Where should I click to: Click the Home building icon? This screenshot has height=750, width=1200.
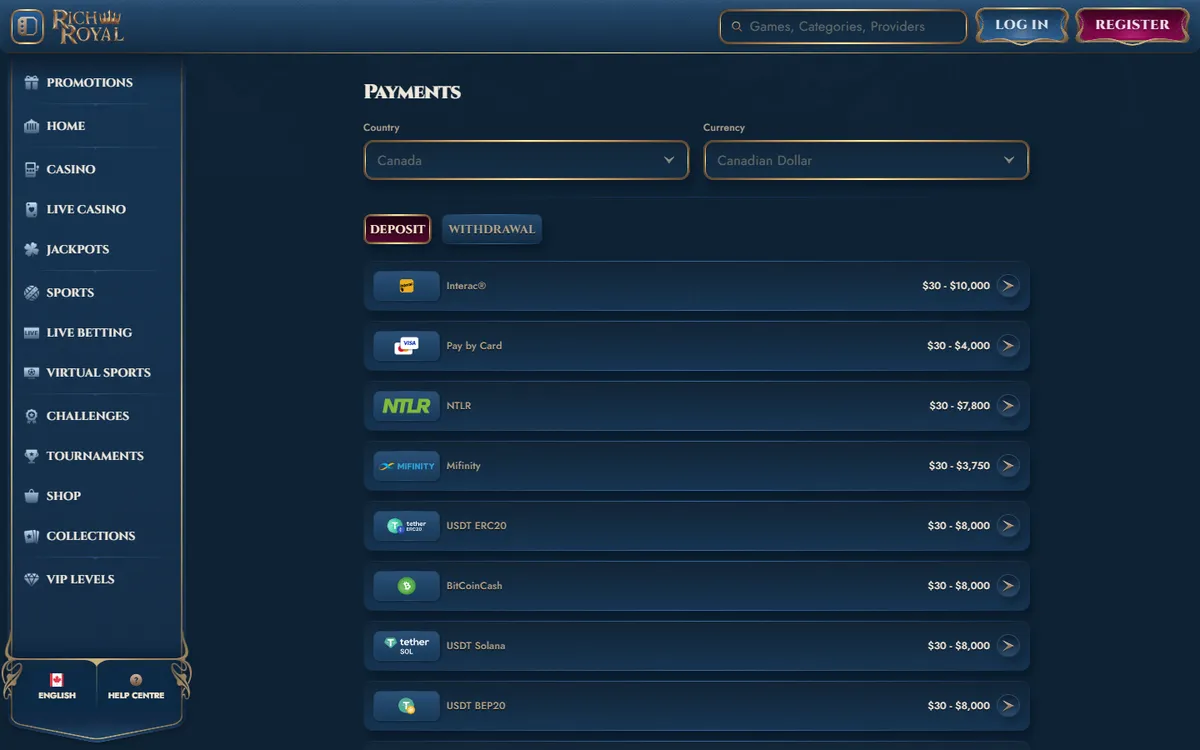[x=31, y=126]
